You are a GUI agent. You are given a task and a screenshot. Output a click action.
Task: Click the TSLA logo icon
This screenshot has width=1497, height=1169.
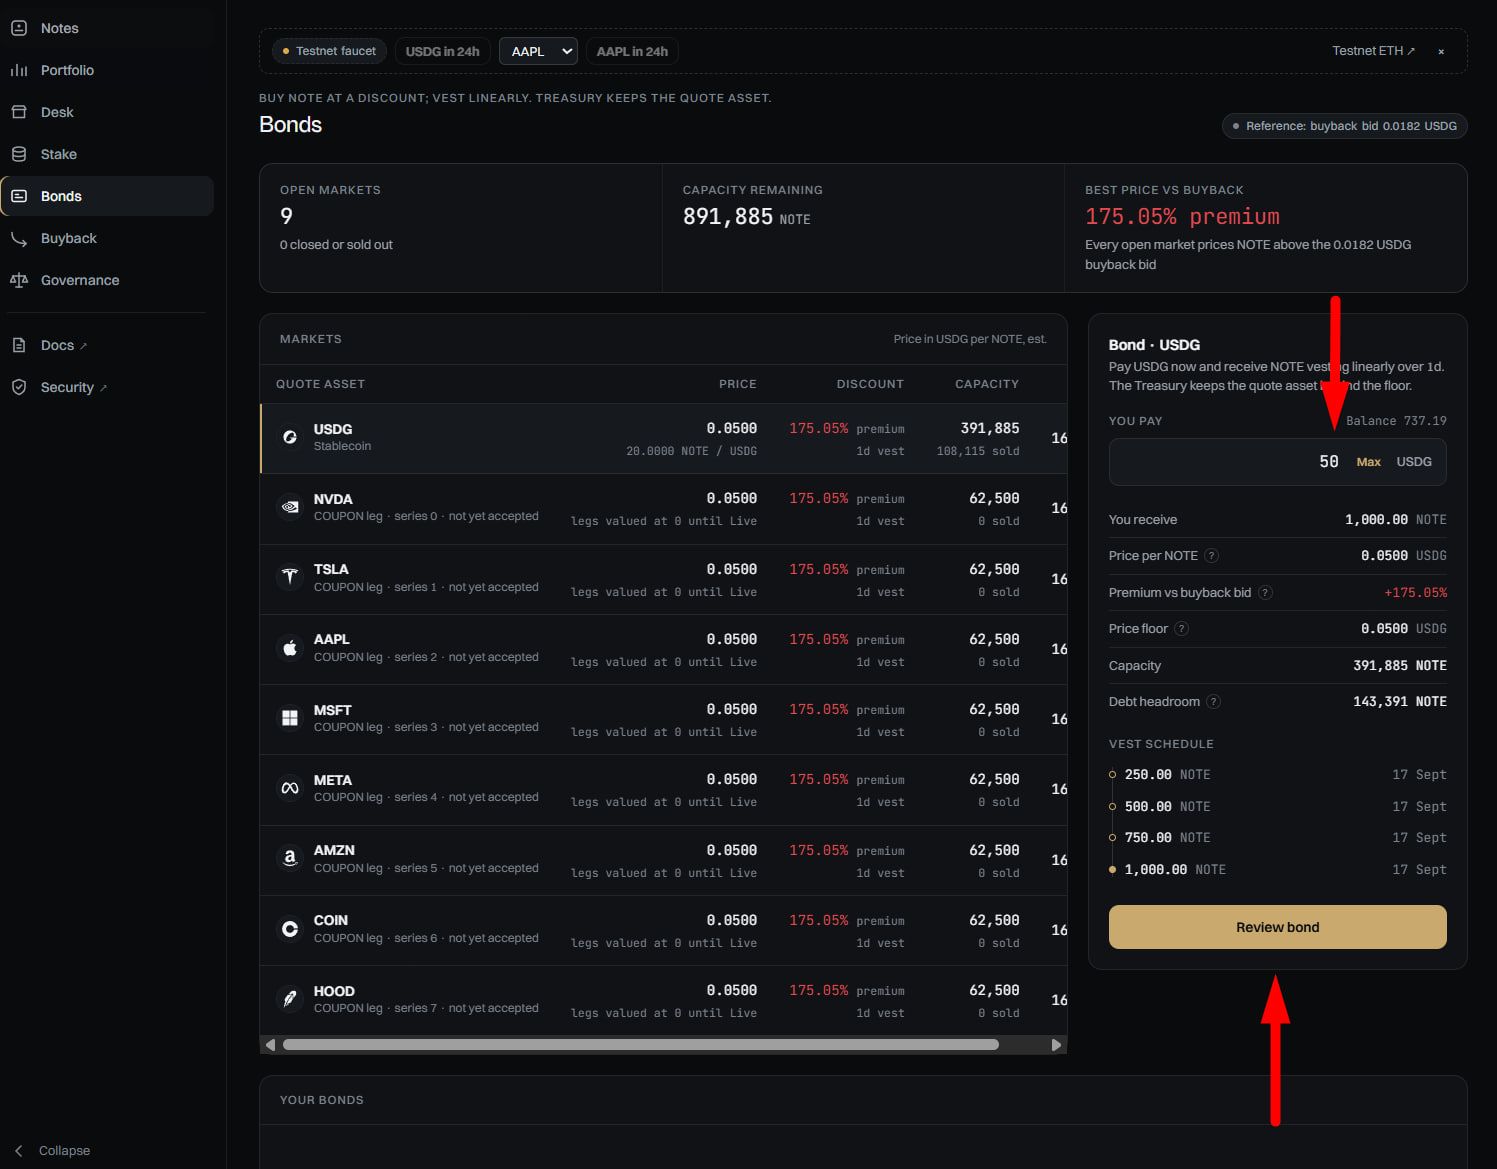click(x=290, y=577)
